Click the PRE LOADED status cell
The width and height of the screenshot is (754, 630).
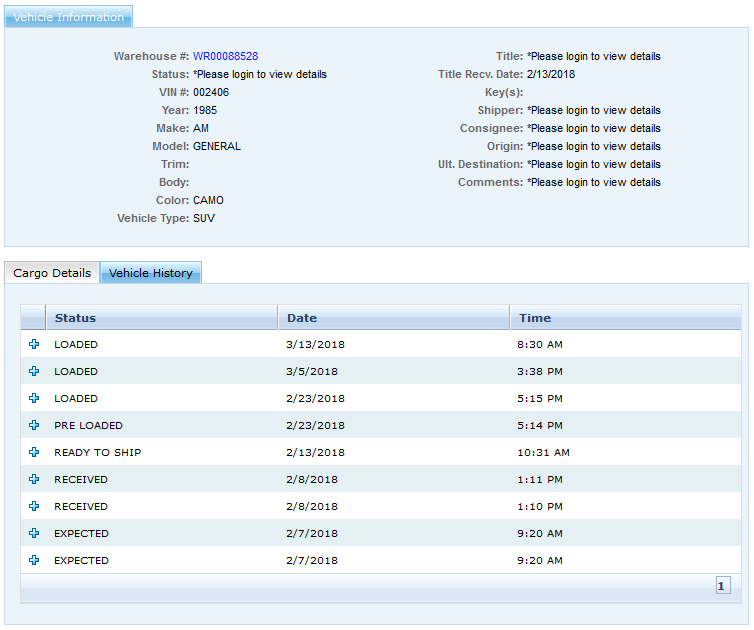coord(89,425)
